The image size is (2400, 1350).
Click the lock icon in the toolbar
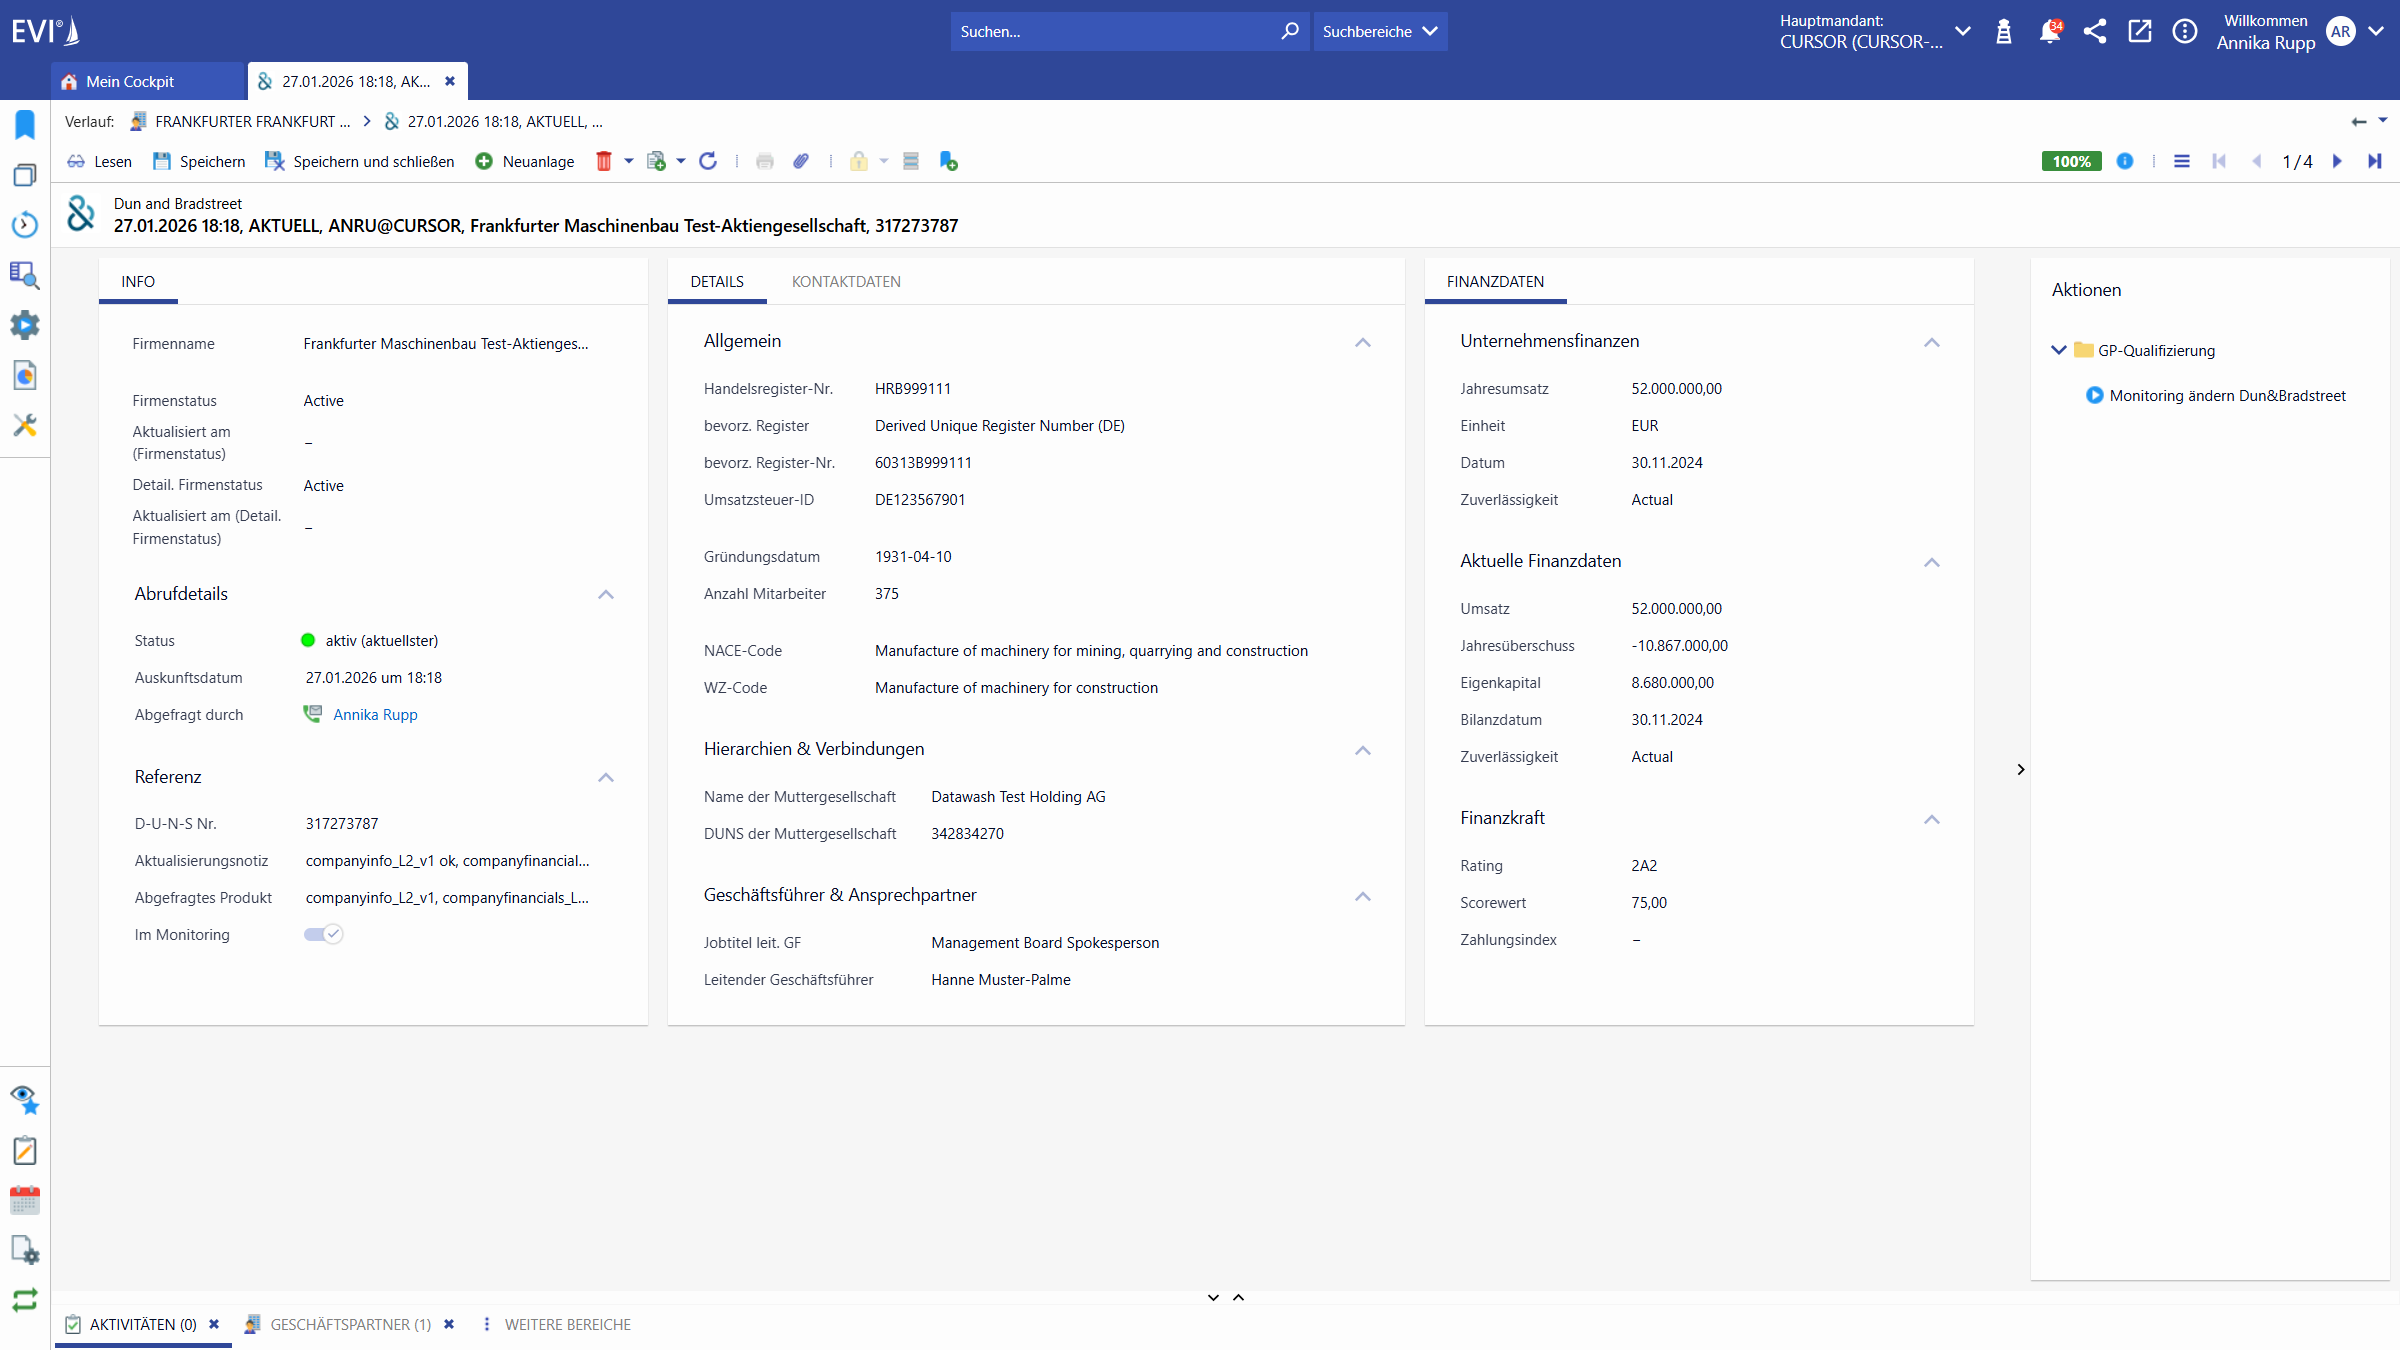pos(858,161)
